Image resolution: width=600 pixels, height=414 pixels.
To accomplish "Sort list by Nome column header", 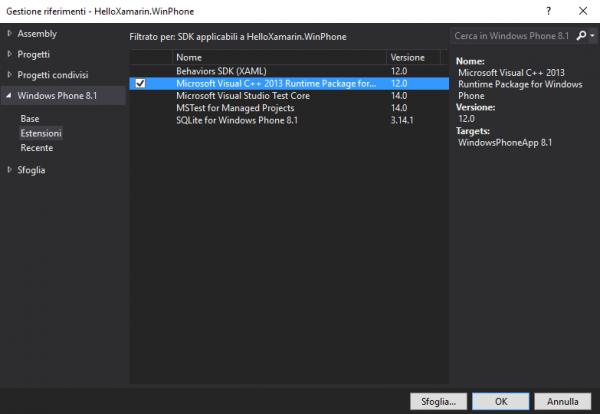I will (x=279, y=57).
